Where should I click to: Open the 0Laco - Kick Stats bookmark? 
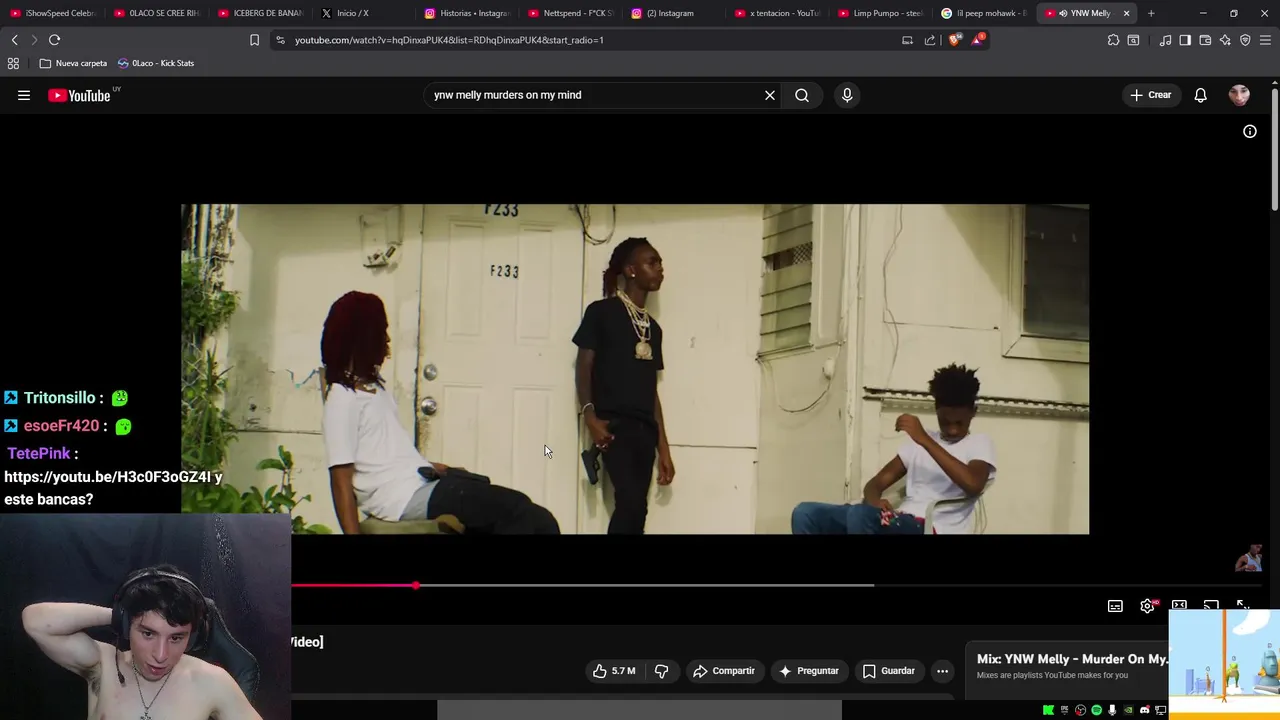pos(156,63)
